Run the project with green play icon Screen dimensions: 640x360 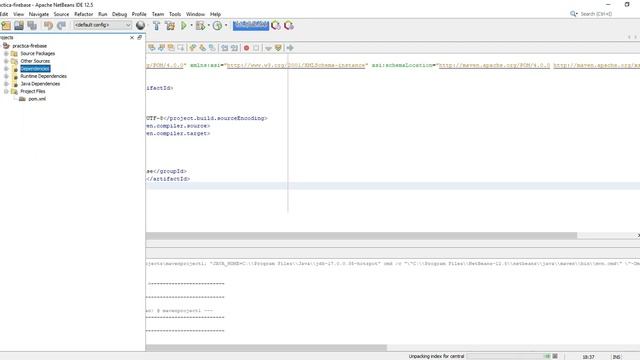click(184, 25)
